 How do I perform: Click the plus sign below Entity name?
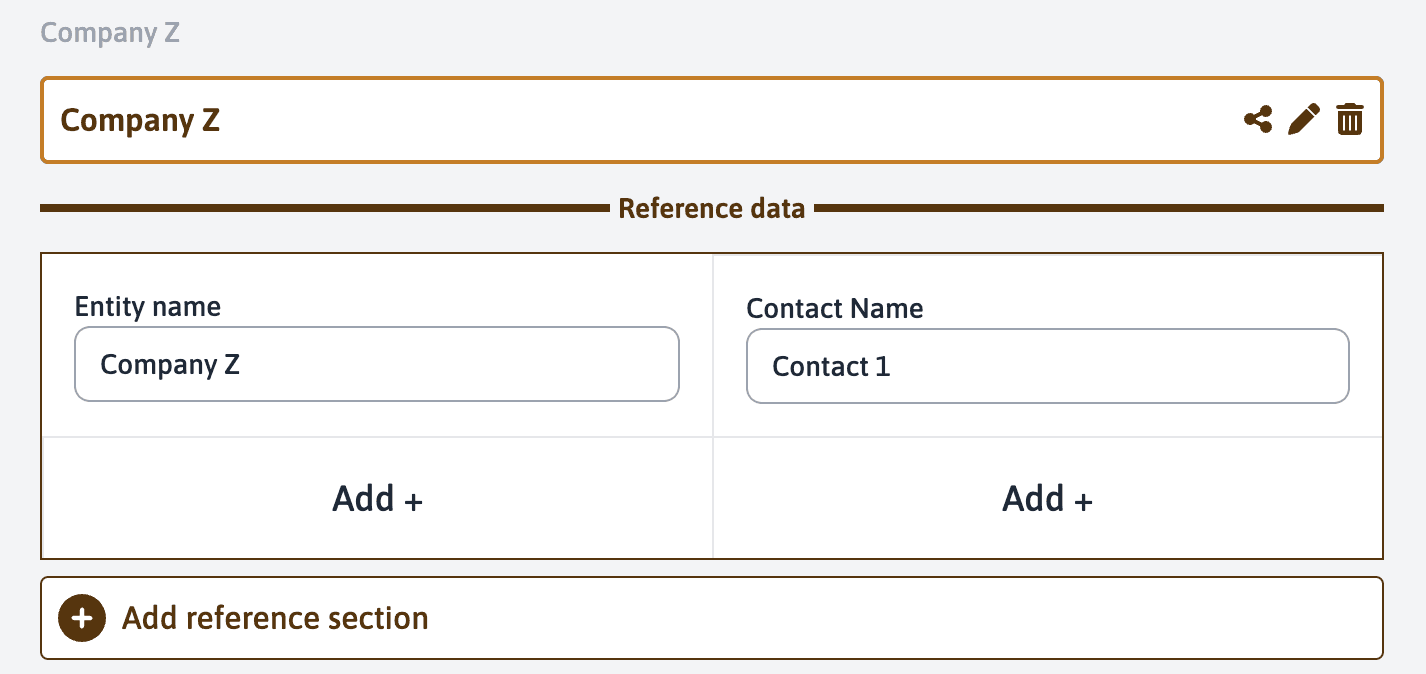point(414,500)
